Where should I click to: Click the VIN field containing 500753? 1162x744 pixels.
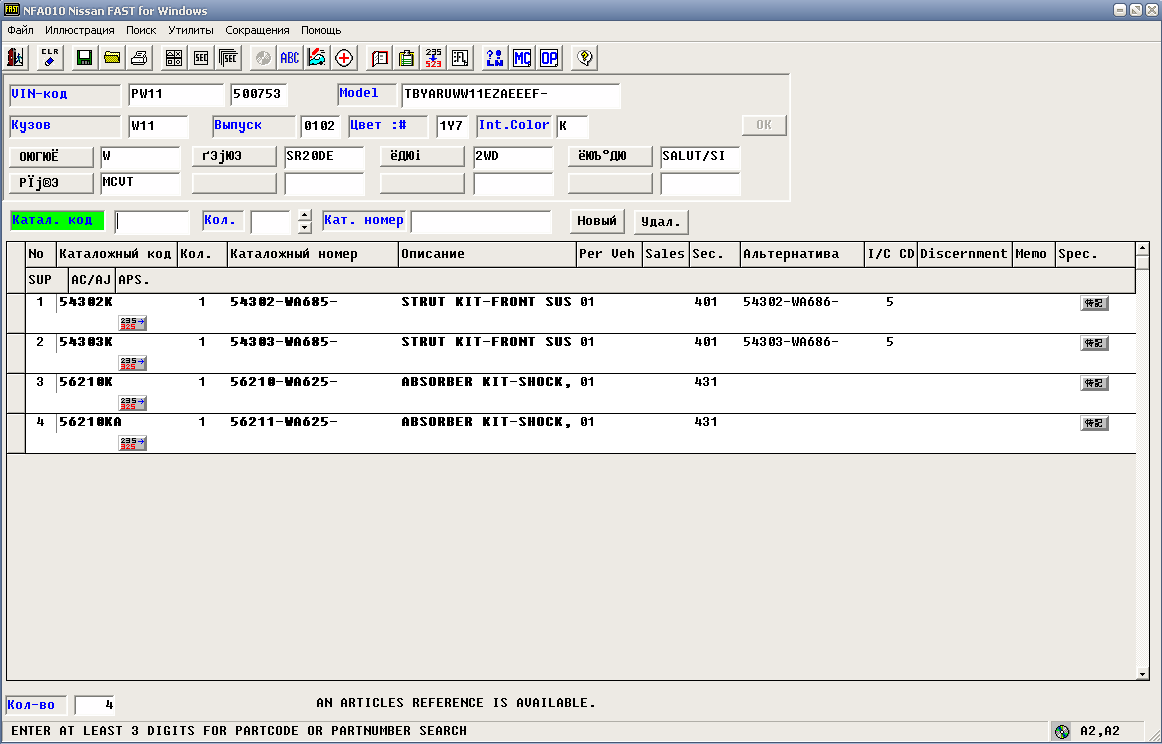(x=259, y=95)
